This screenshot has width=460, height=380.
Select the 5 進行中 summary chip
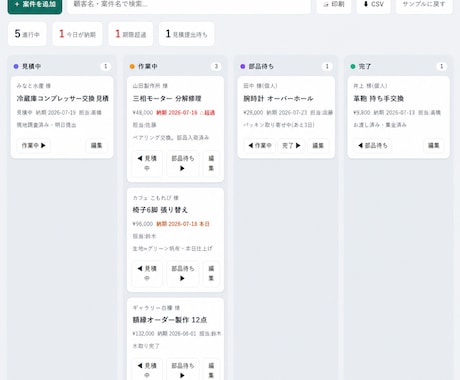[x=27, y=34]
